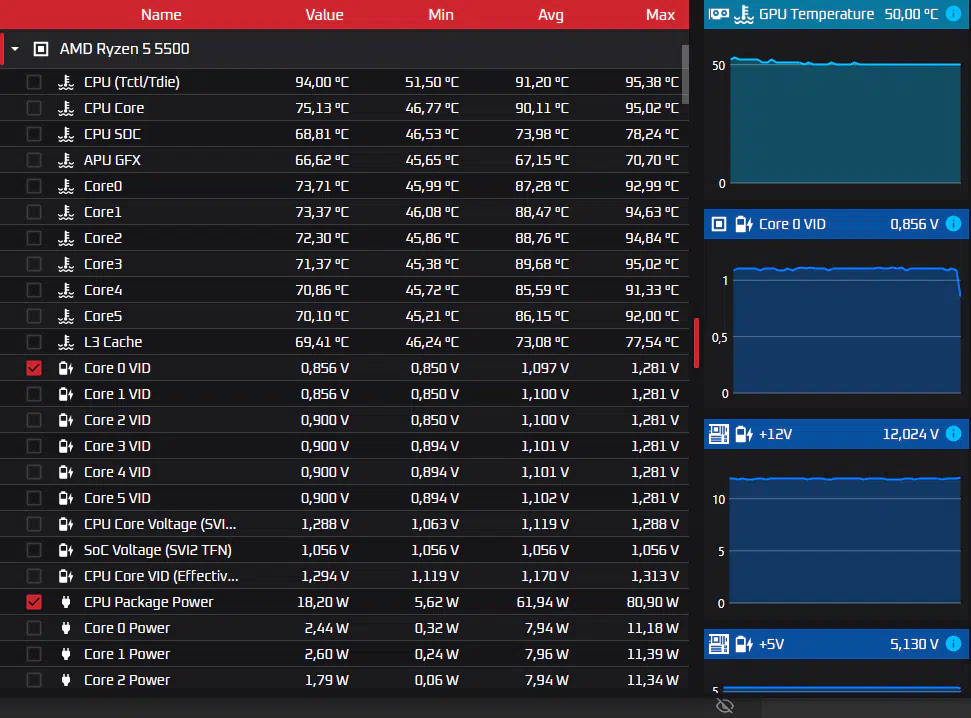Click the temperature icon next to APU GFX

pos(66,160)
